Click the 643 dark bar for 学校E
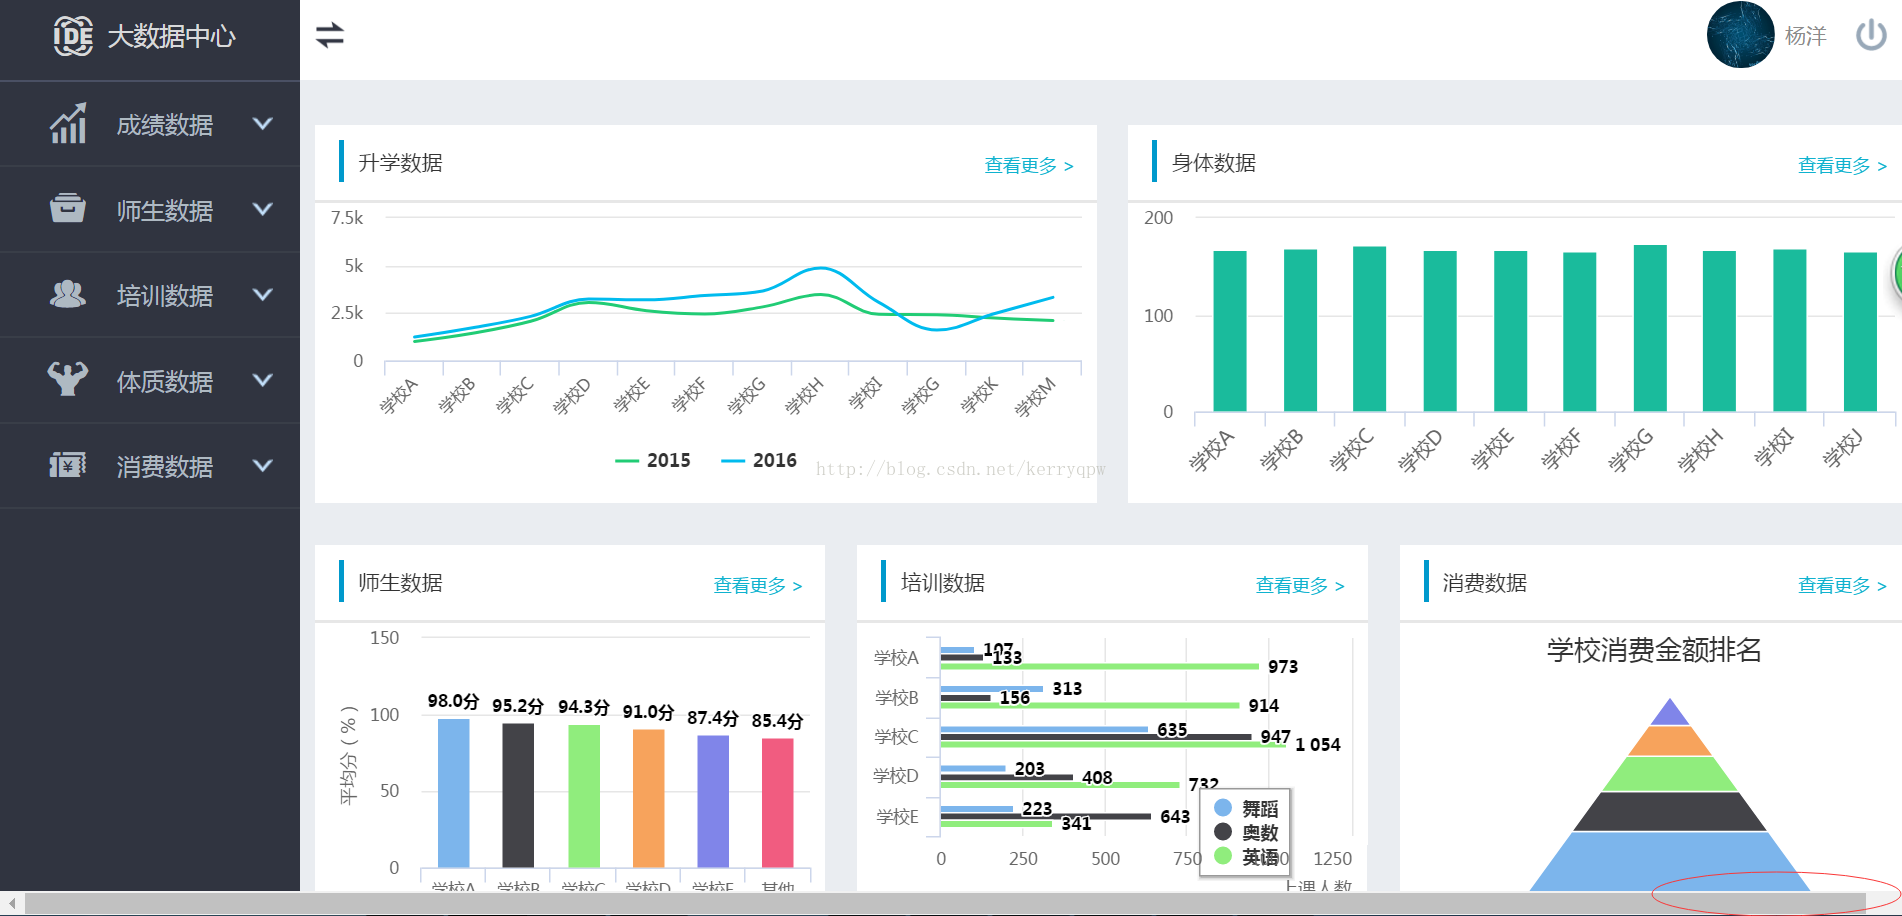 click(1045, 816)
